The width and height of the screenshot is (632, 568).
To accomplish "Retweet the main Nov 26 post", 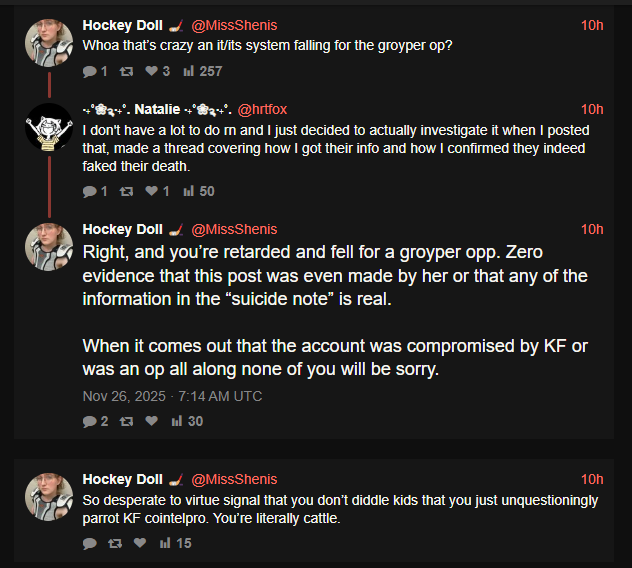I will point(127,421).
